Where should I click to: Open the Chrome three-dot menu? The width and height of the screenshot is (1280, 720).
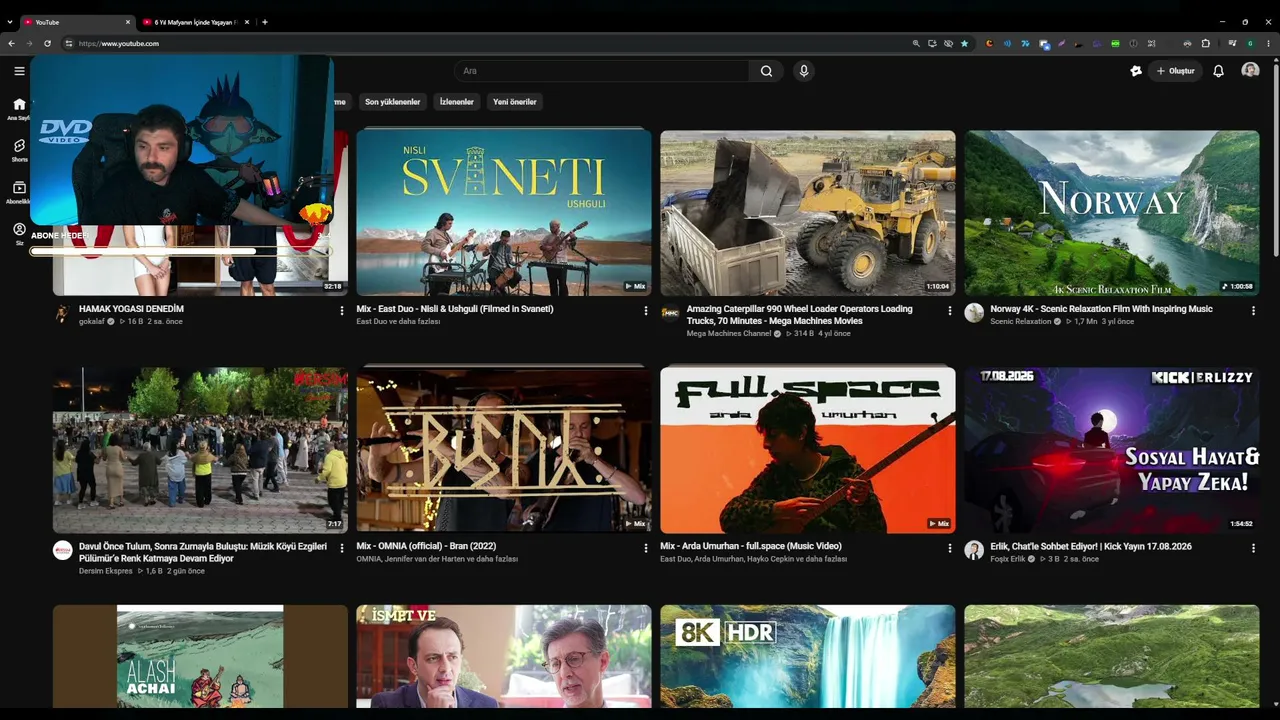click(x=1268, y=43)
